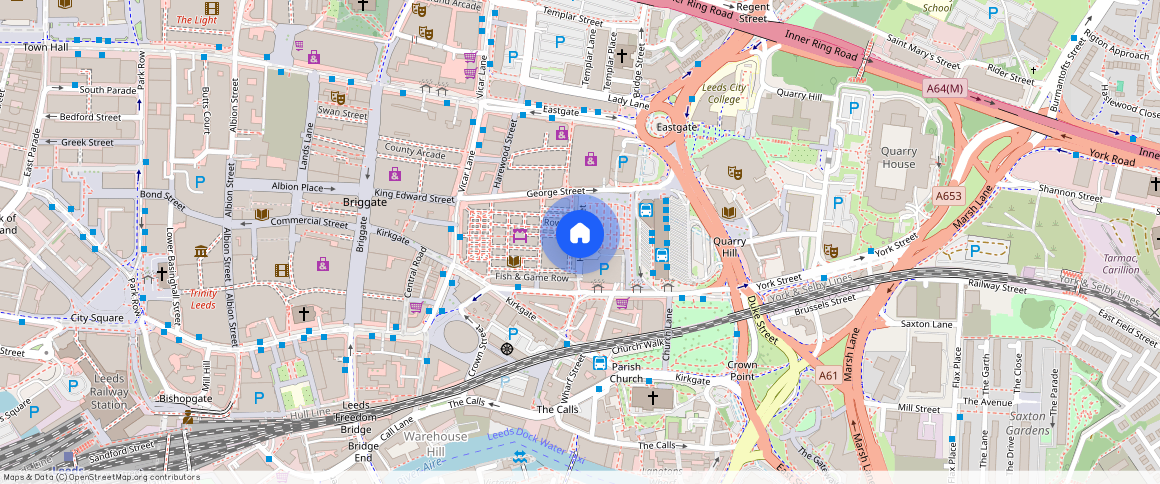Select the water taxi ferry icon on river

pos(519,457)
